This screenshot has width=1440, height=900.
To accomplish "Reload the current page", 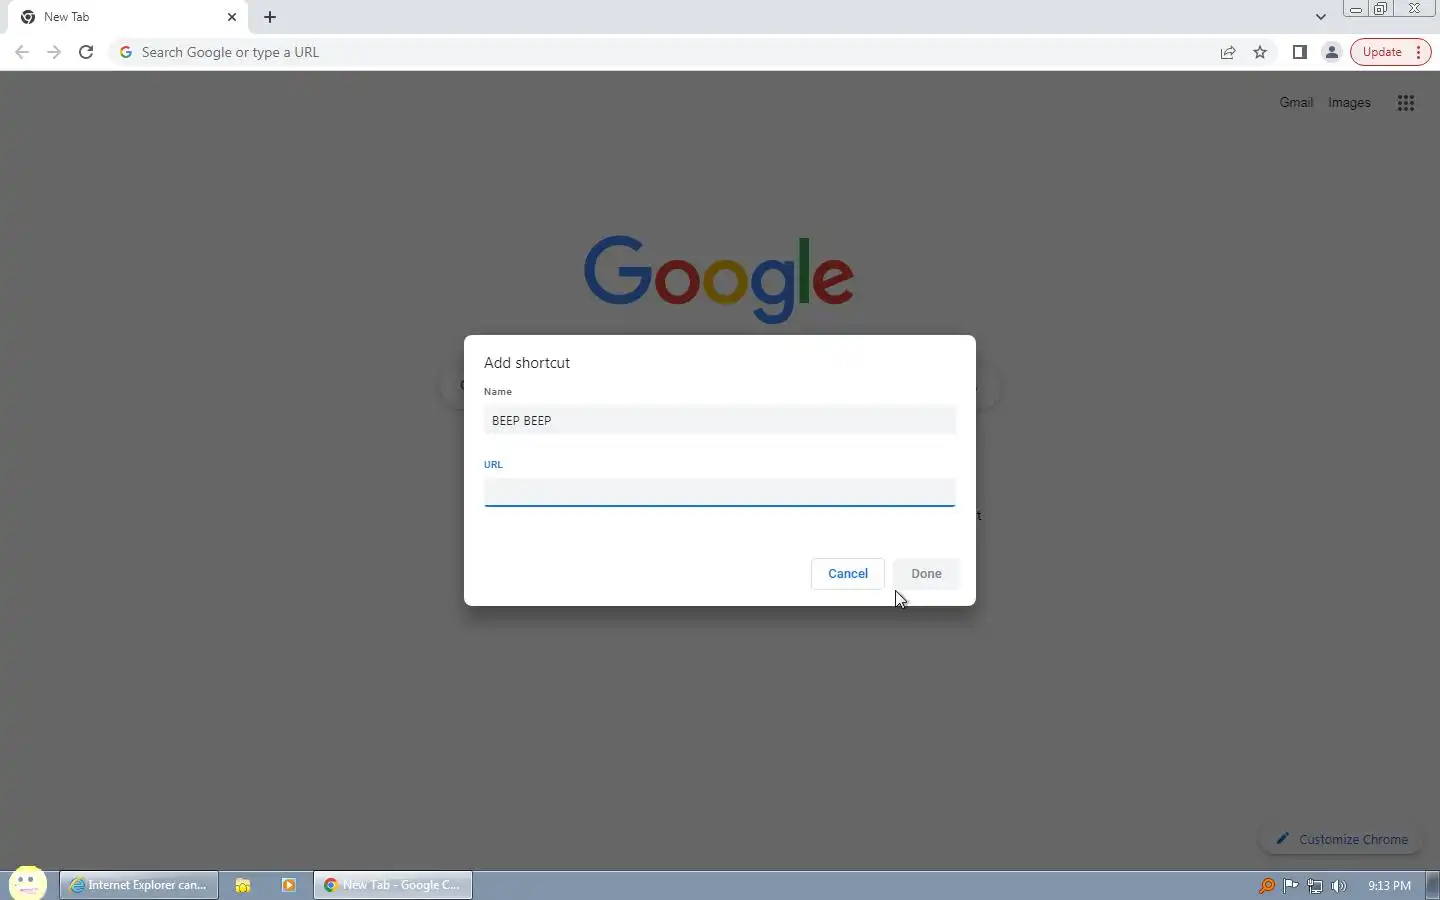I will point(86,52).
